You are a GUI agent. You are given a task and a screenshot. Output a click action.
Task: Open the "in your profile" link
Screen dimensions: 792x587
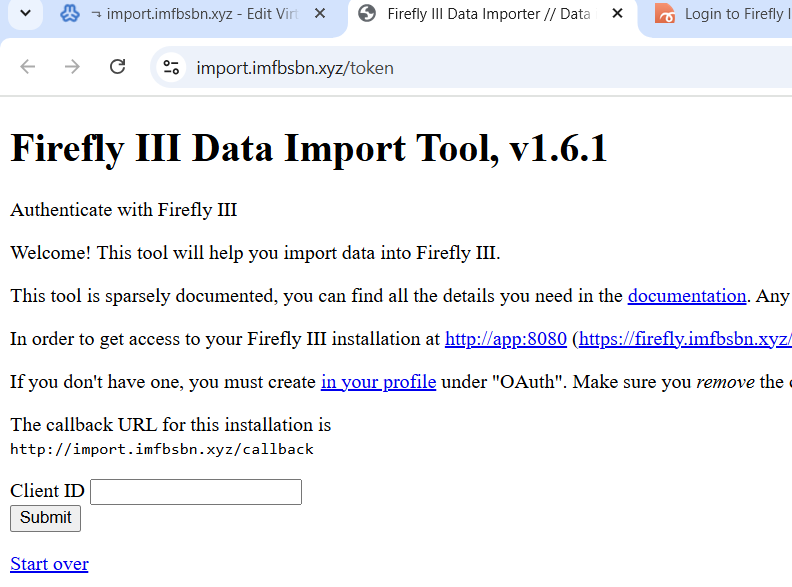(x=378, y=382)
